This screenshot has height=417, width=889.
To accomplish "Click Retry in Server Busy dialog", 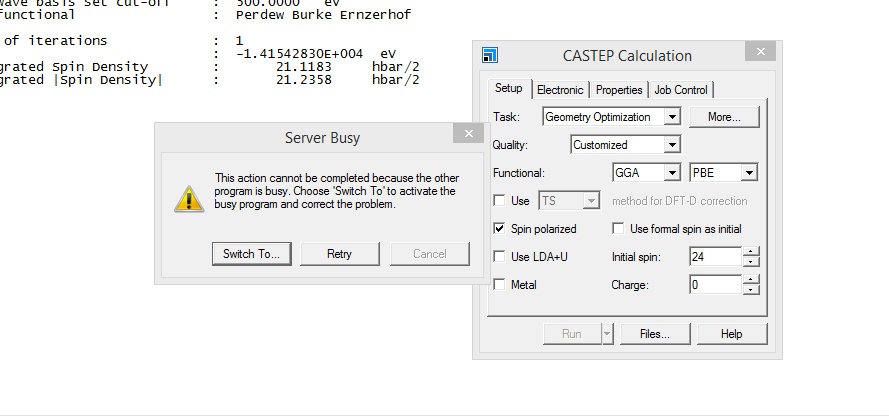I will tap(340, 254).
